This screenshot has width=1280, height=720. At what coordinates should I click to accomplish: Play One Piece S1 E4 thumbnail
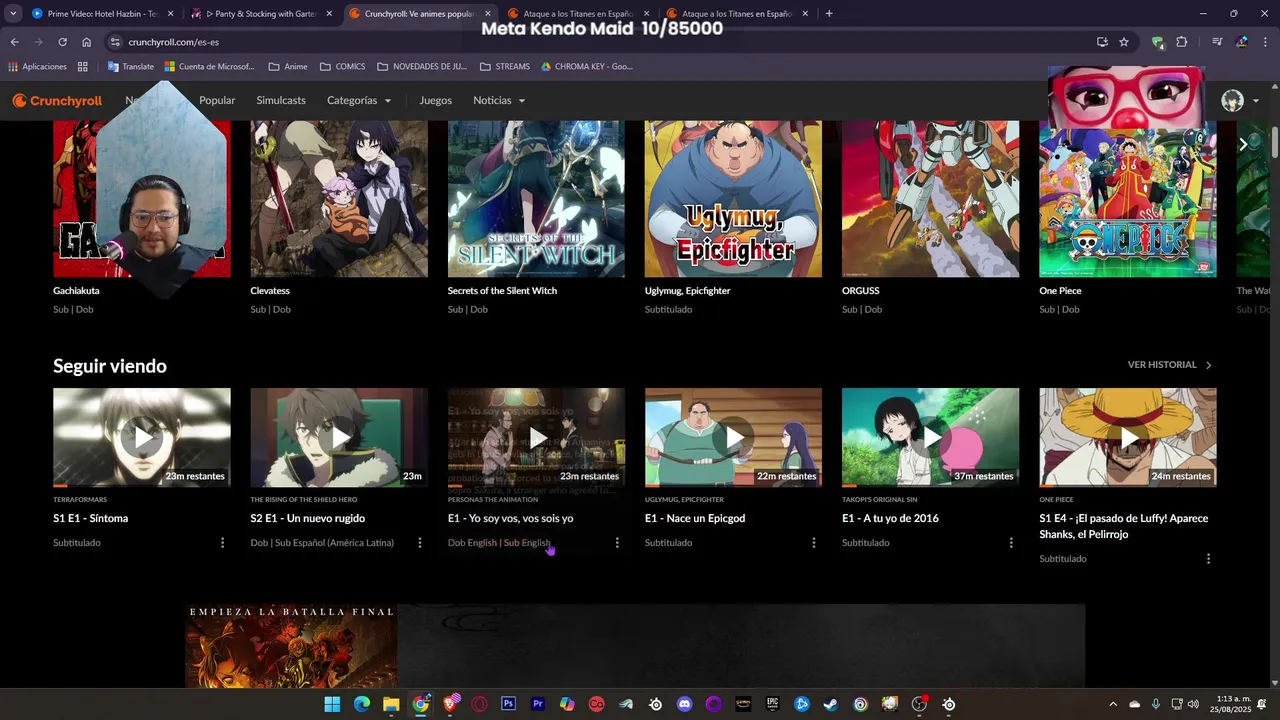[x=1128, y=437]
